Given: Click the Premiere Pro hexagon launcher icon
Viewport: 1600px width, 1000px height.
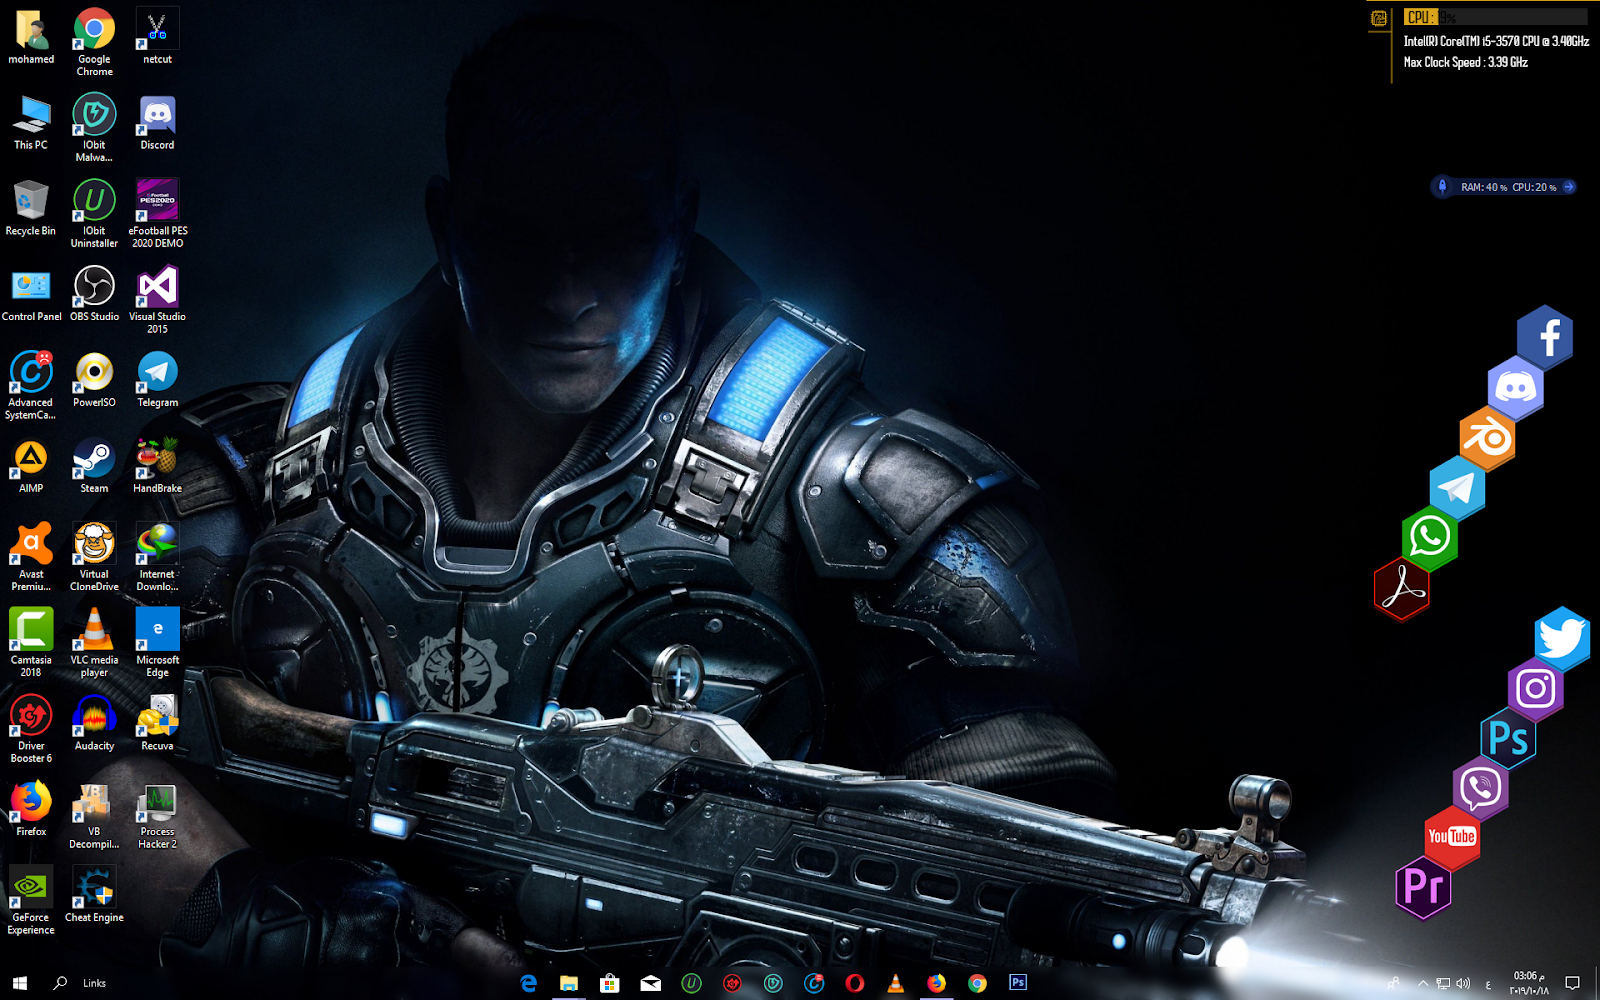Looking at the screenshot, I should (1424, 886).
